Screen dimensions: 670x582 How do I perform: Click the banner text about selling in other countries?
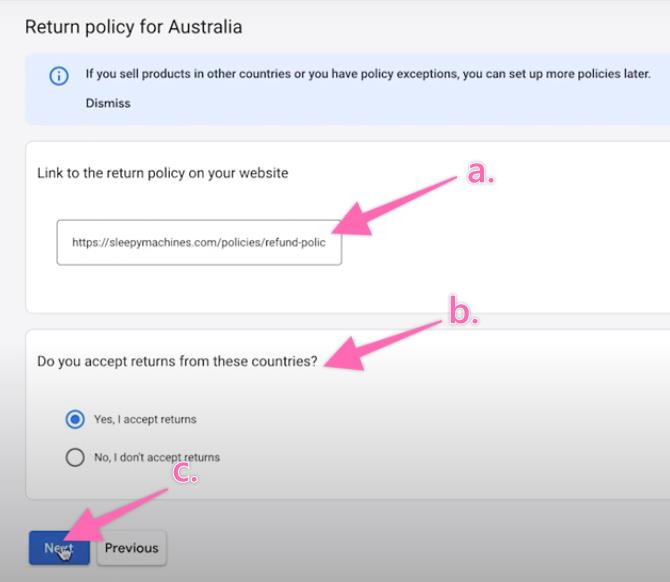click(368, 74)
